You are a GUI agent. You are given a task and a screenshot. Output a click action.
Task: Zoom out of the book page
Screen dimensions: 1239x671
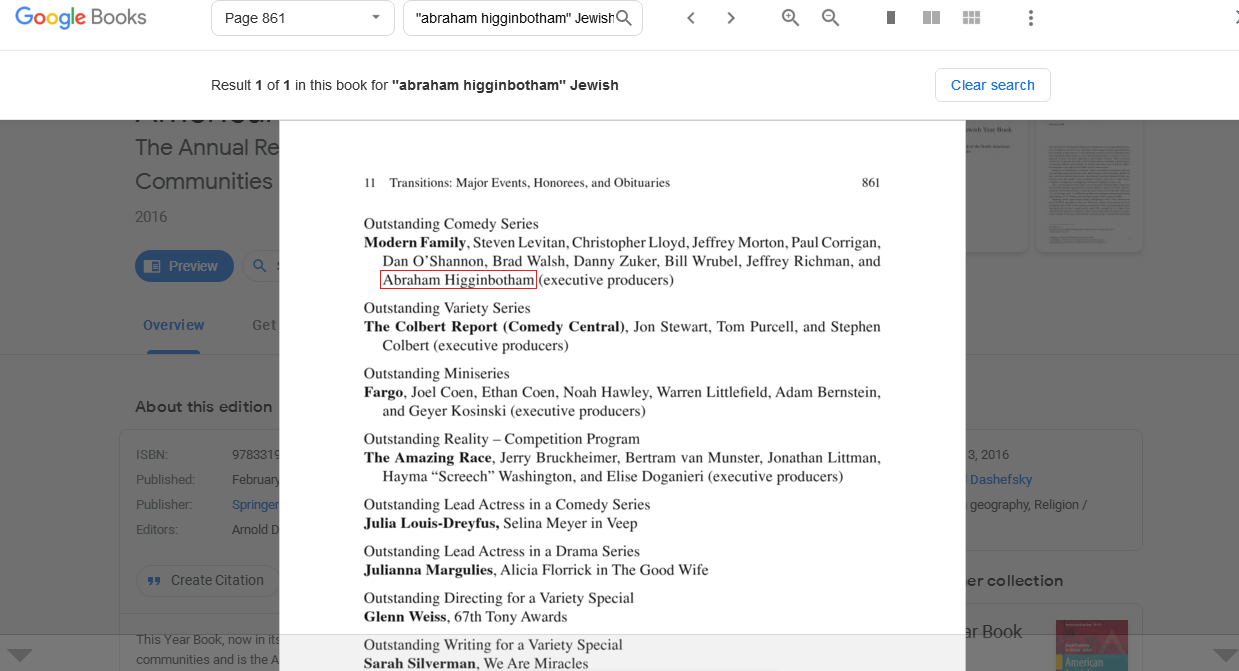831,18
